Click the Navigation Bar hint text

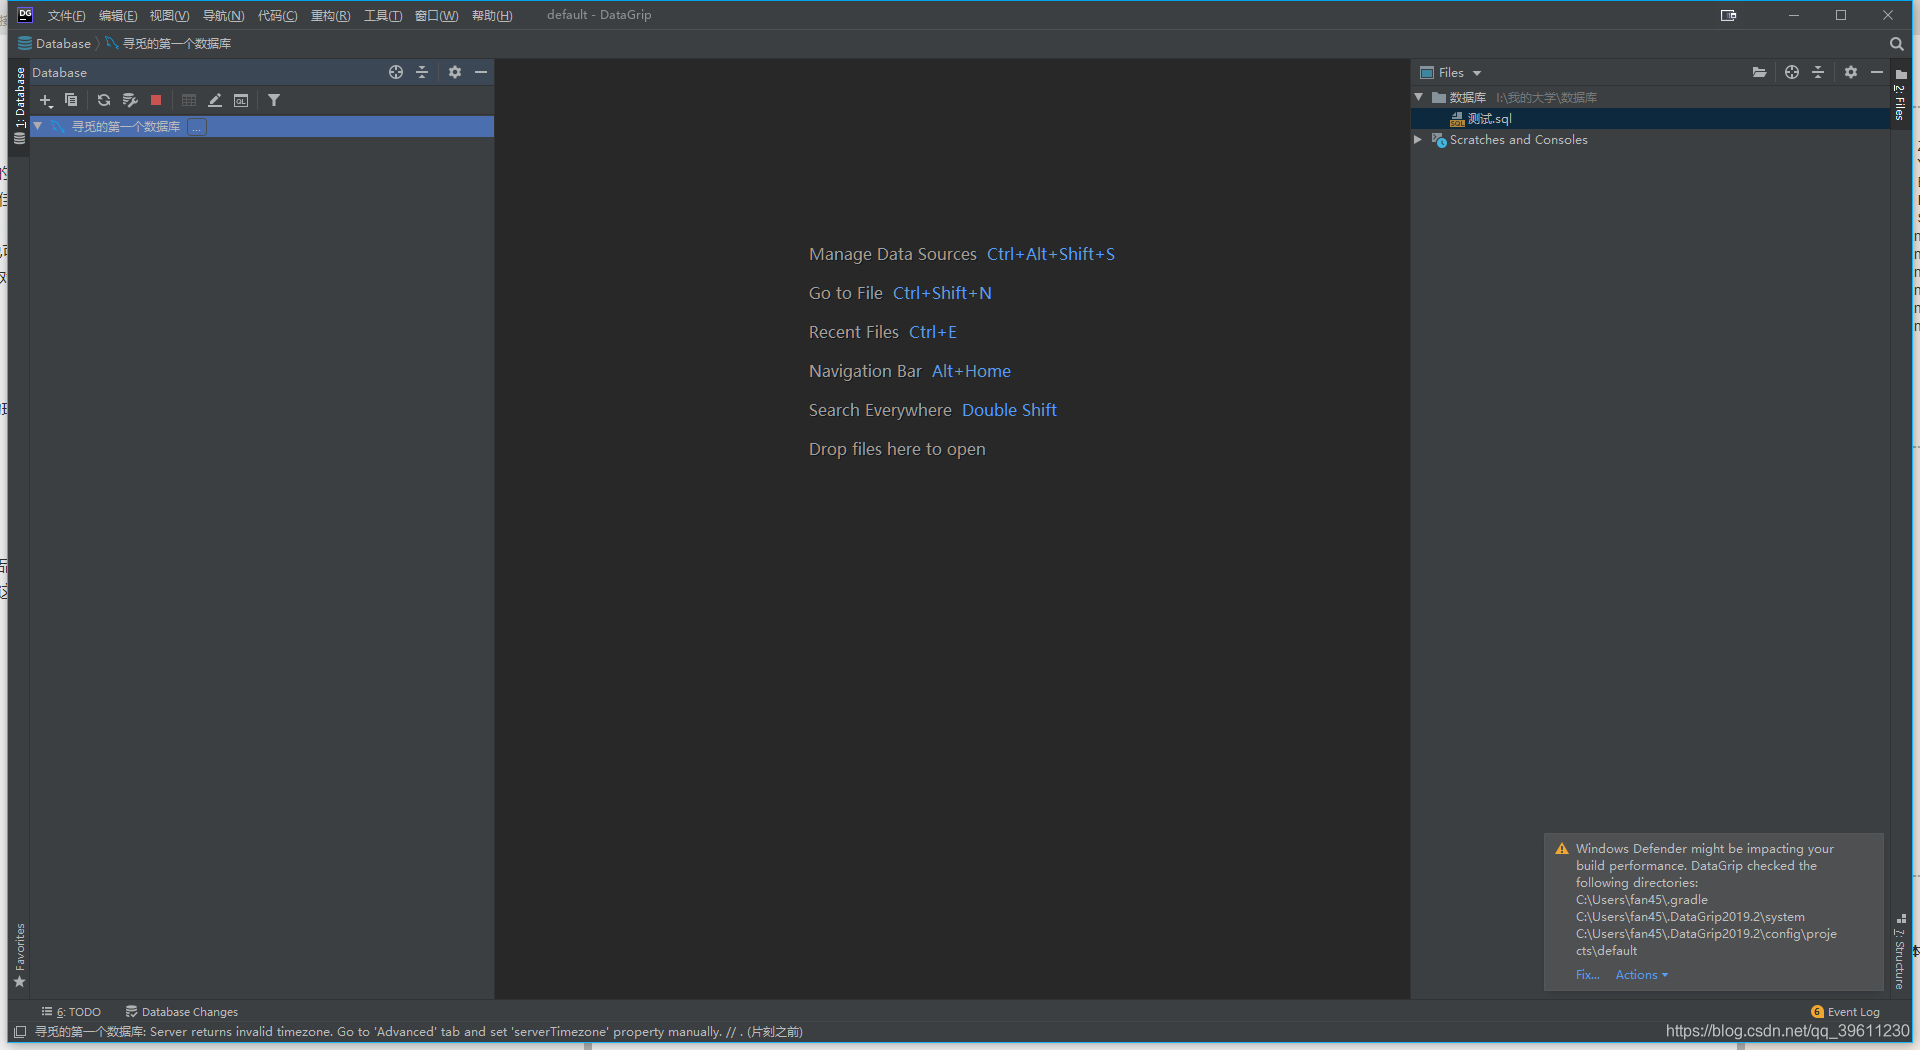pos(865,371)
